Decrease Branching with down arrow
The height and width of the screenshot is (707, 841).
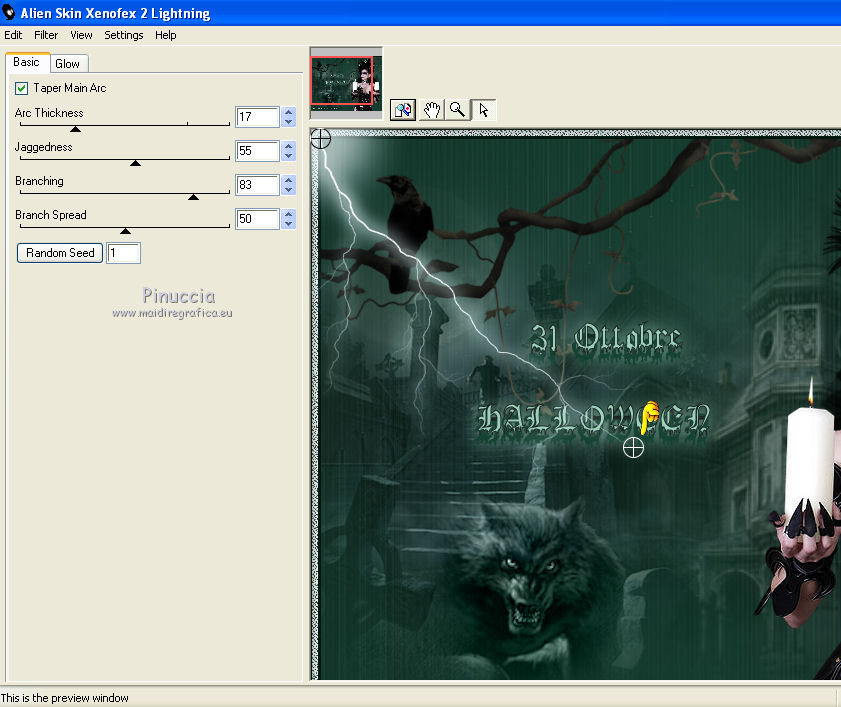click(289, 190)
